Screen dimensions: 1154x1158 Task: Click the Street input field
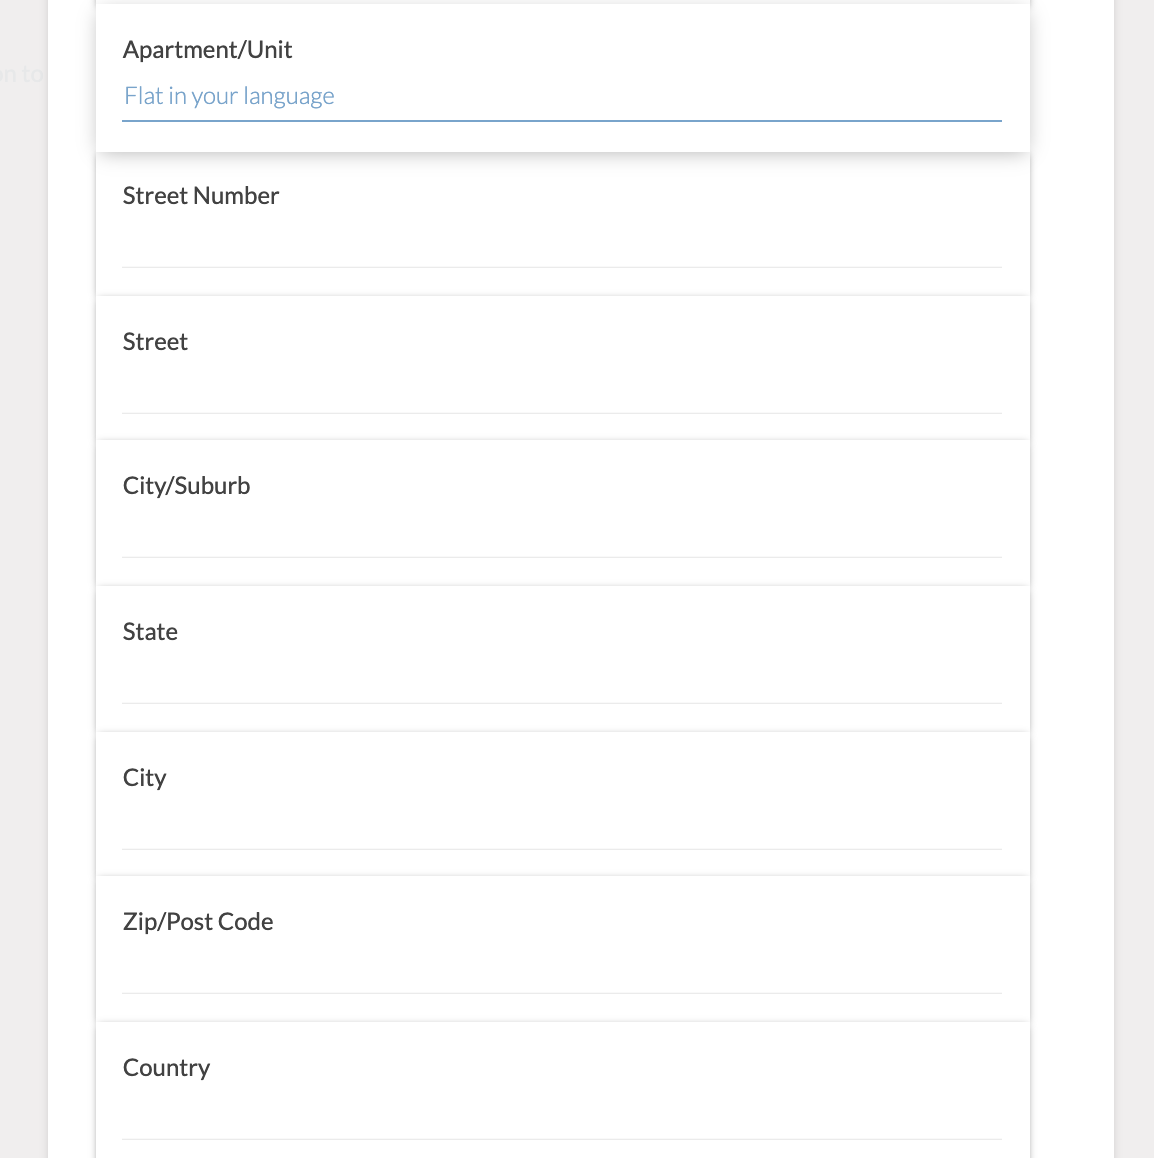[x=560, y=396]
